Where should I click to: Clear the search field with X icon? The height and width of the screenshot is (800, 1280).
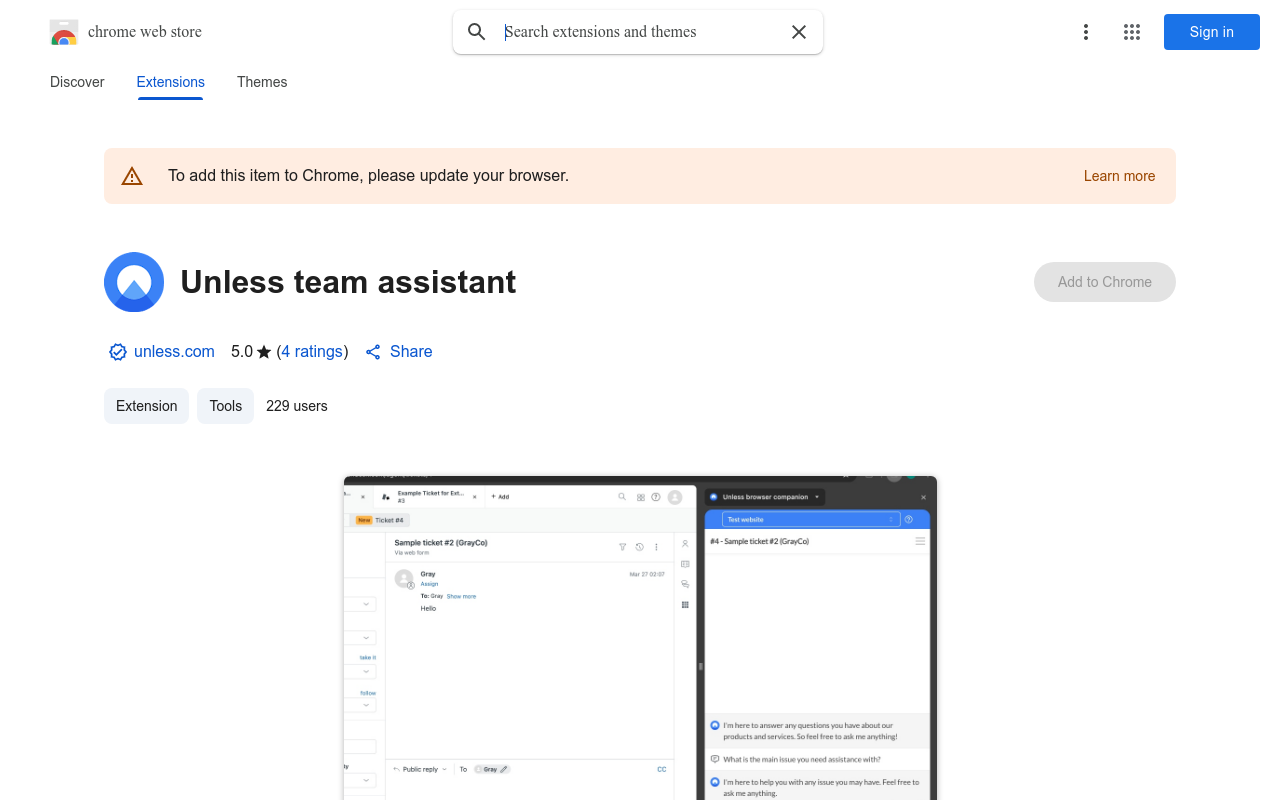coord(799,32)
